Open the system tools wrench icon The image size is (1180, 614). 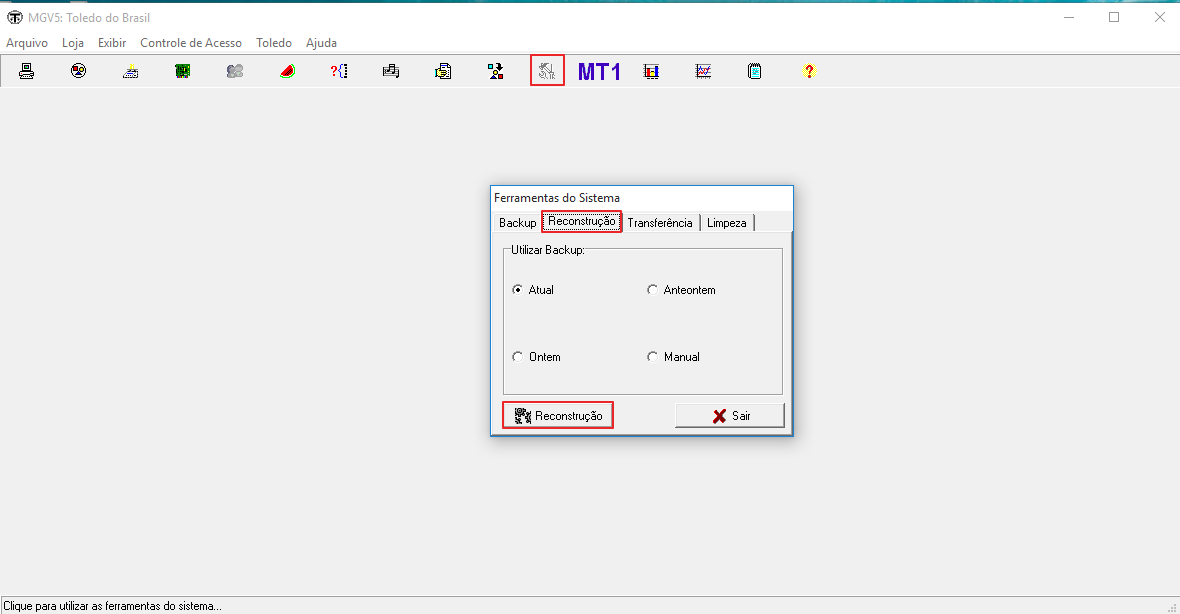tap(547, 71)
